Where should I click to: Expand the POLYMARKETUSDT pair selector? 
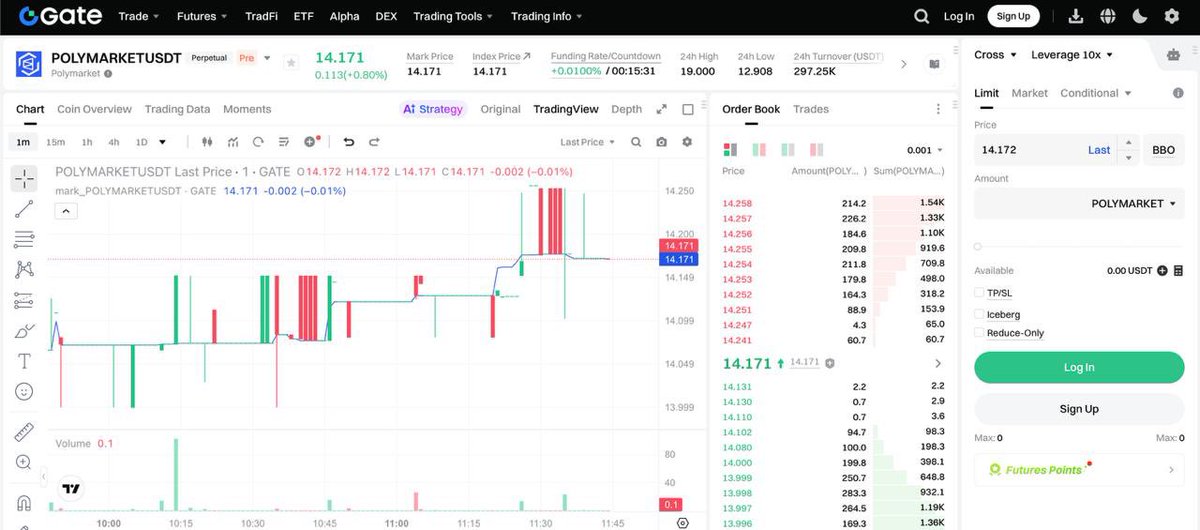click(267, 58)
